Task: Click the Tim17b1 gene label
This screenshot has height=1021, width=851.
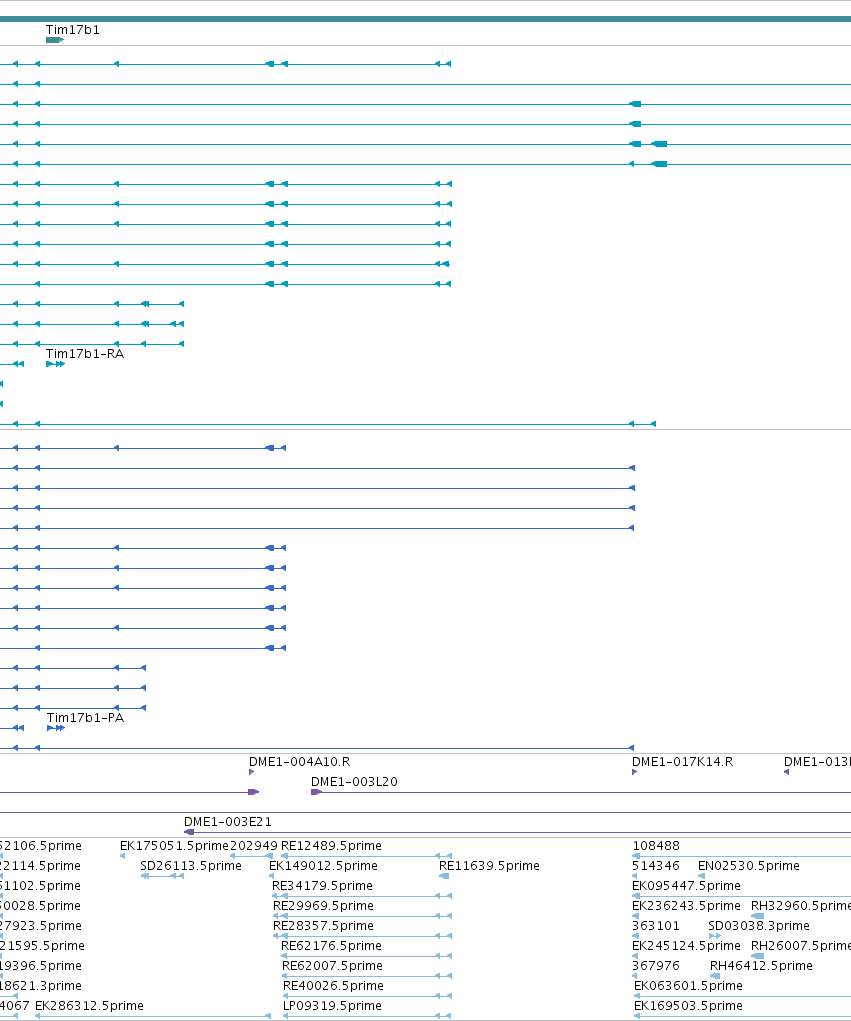Action: [x=72, y=30]
